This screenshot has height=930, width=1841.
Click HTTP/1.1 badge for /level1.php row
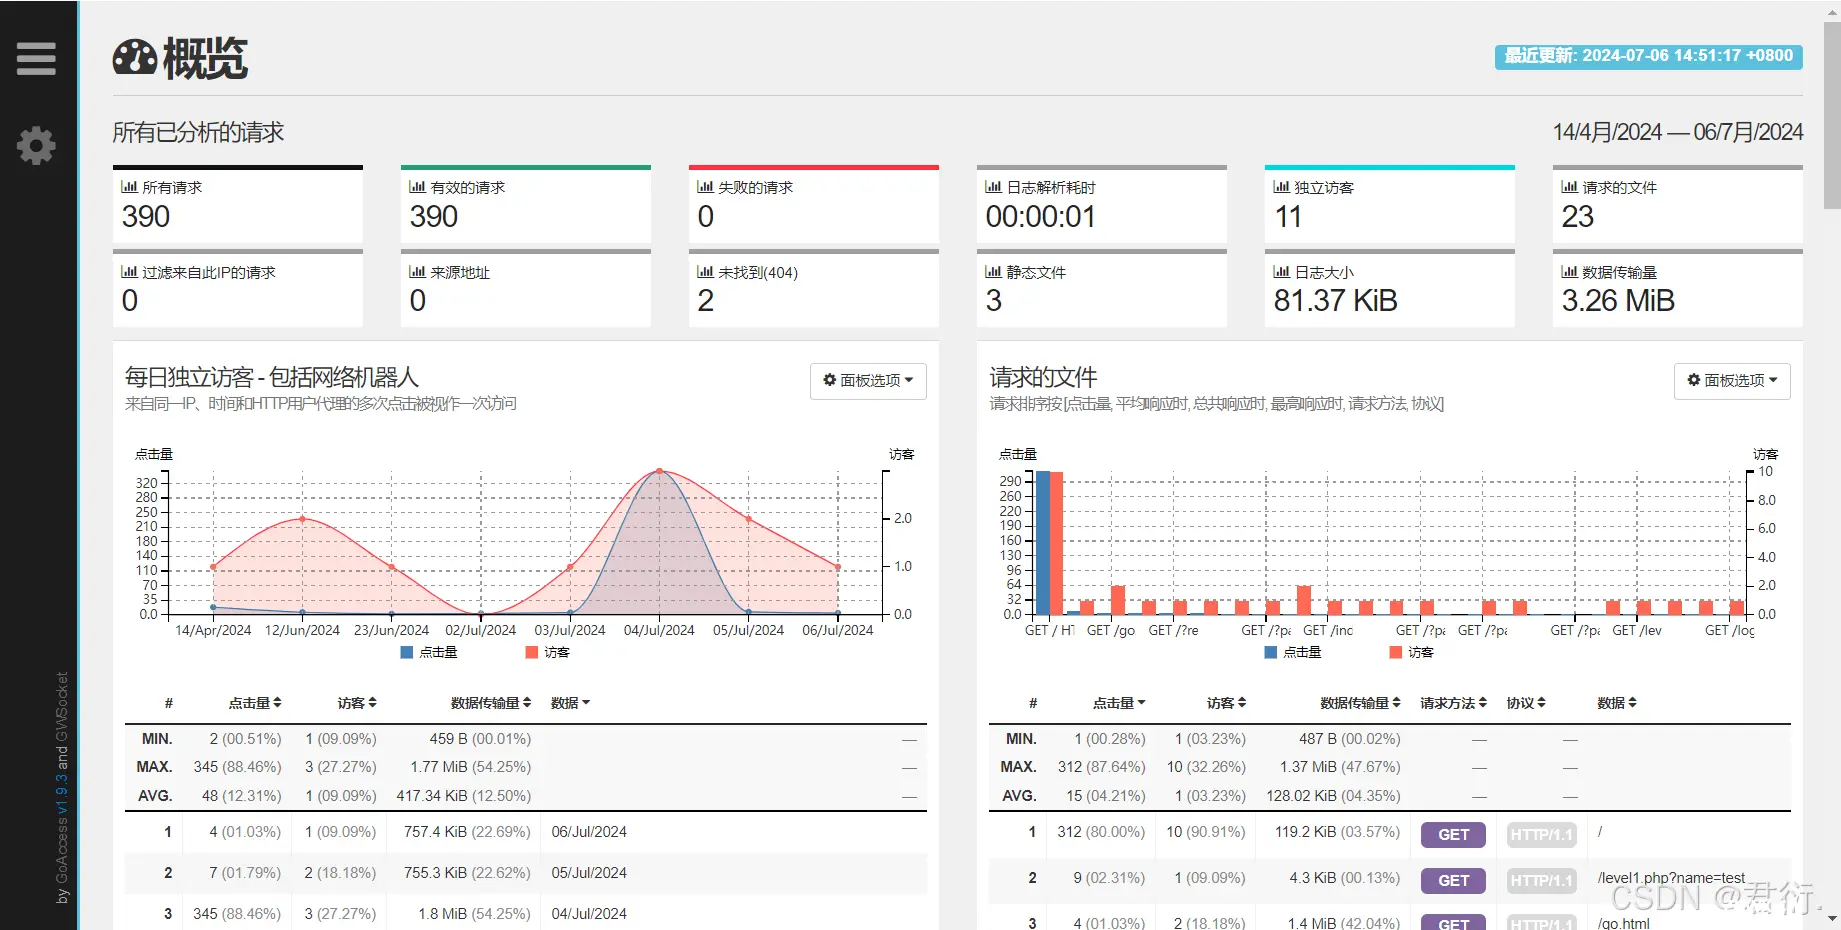1541,881
